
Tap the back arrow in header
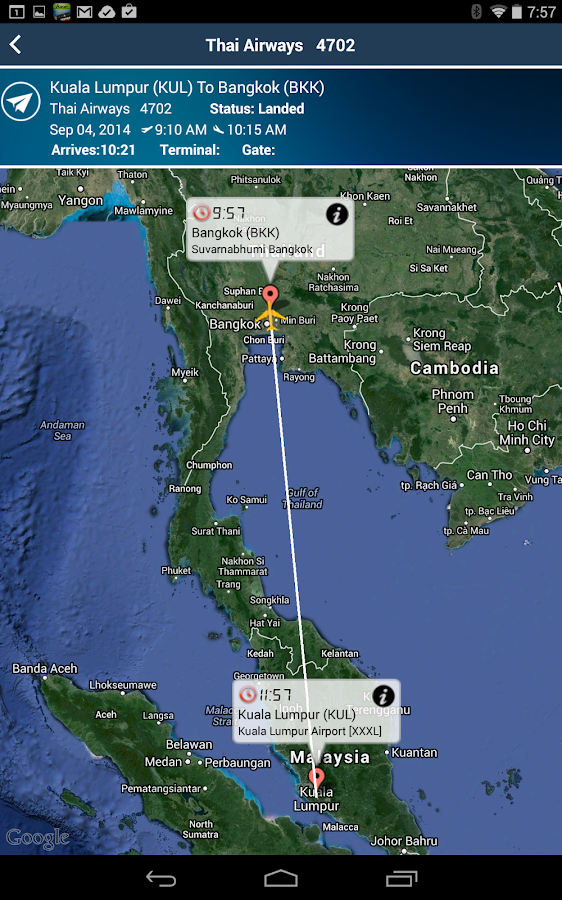(15, 45)
